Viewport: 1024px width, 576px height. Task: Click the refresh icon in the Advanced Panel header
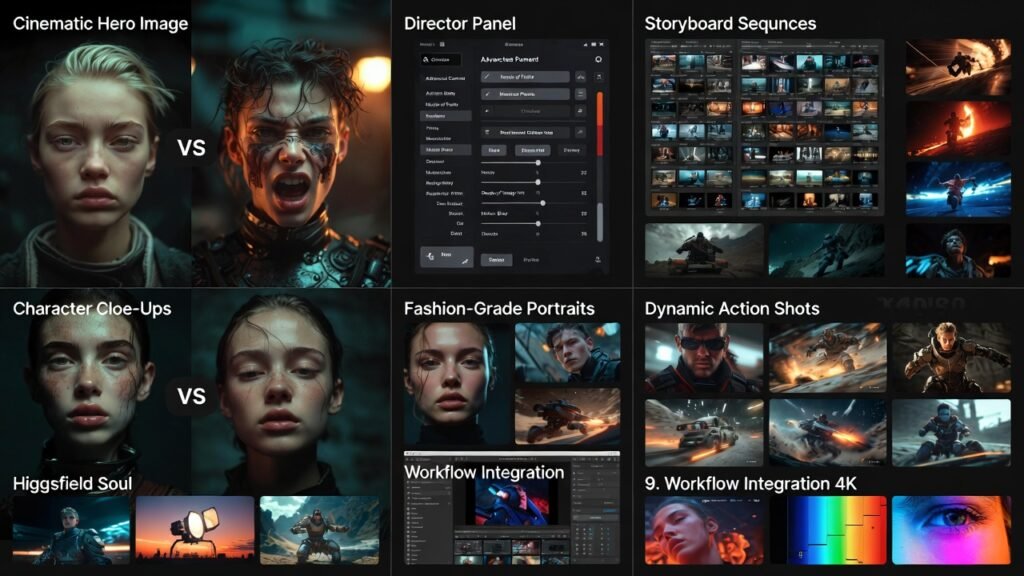(600, 59)
